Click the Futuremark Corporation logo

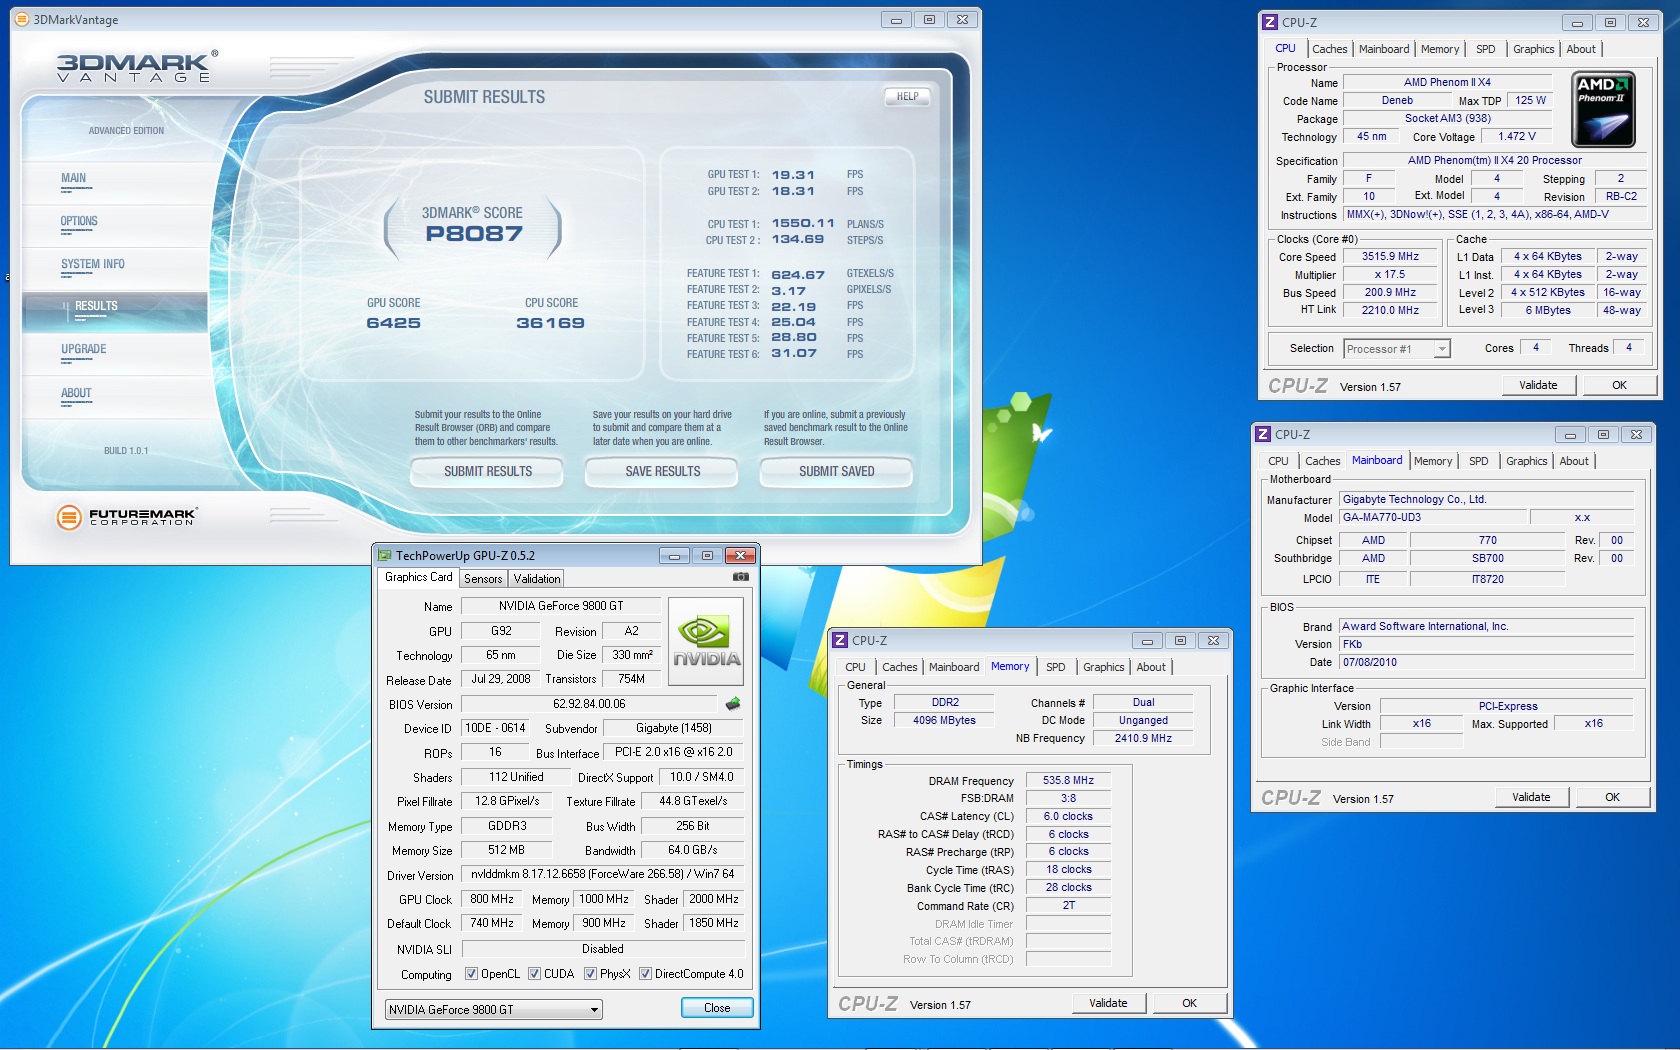point(126,517)
